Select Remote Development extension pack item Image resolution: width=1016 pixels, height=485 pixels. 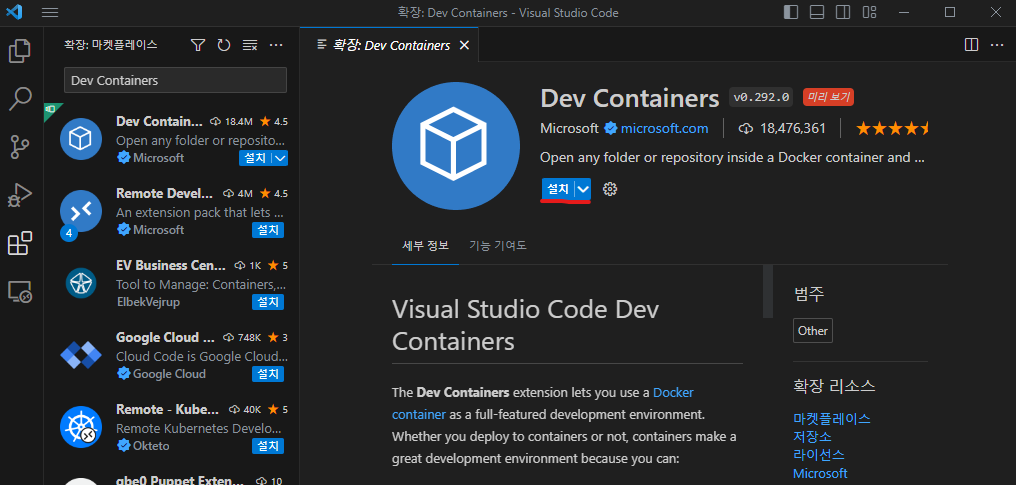[x=172, y=211]
